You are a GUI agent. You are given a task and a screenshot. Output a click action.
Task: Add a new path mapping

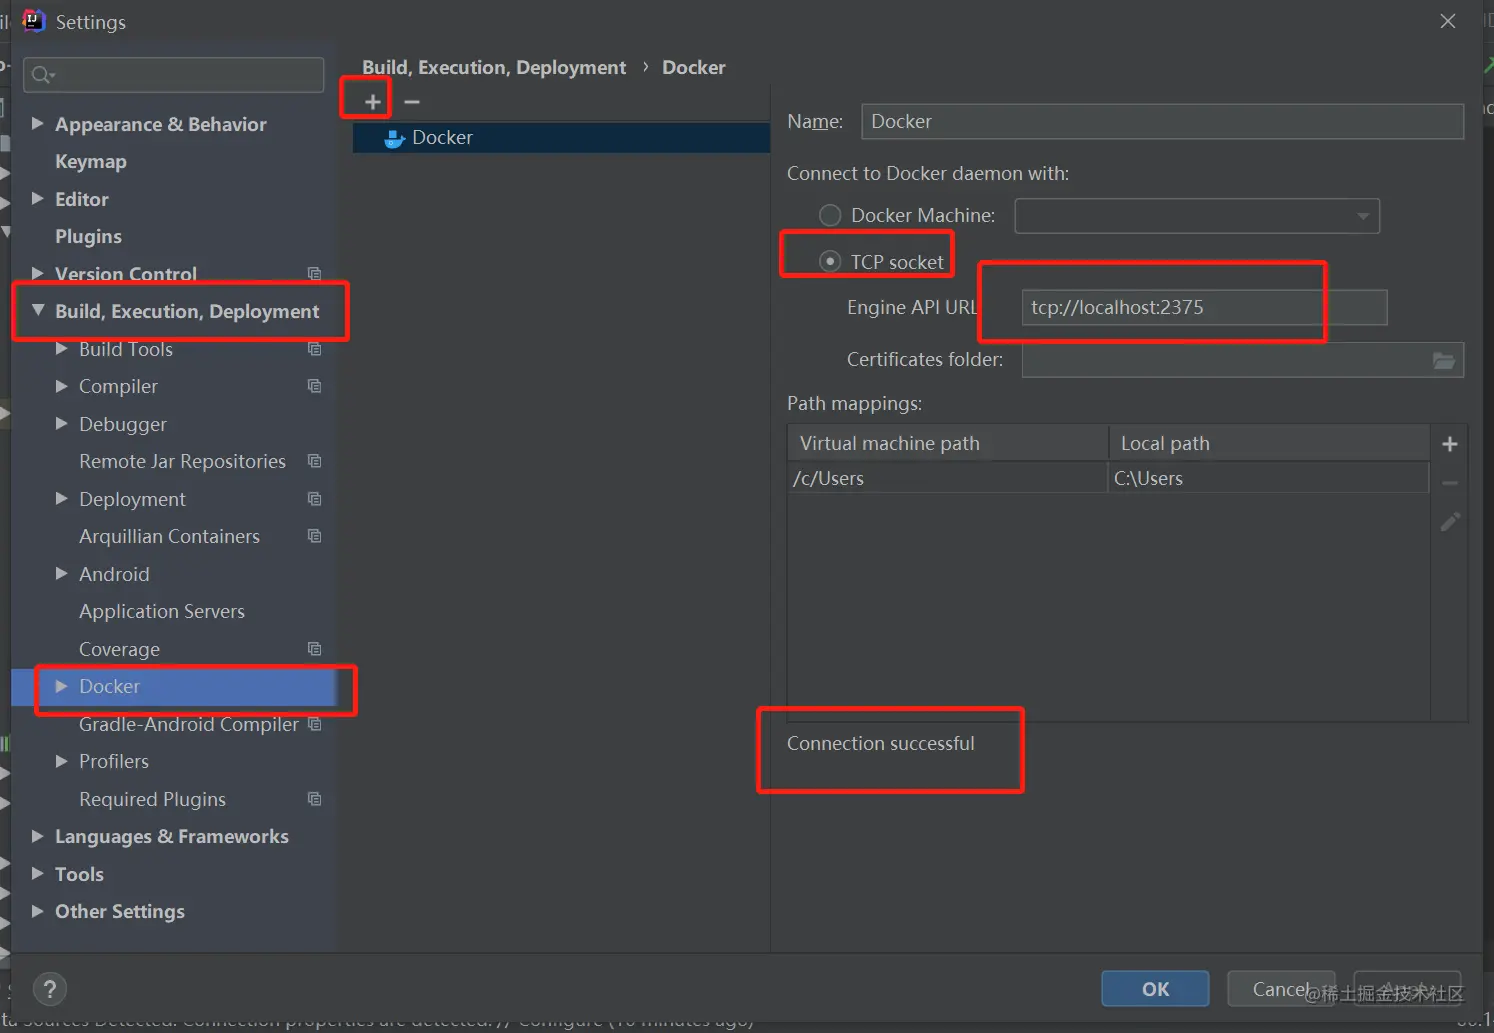coord(1450,444)
